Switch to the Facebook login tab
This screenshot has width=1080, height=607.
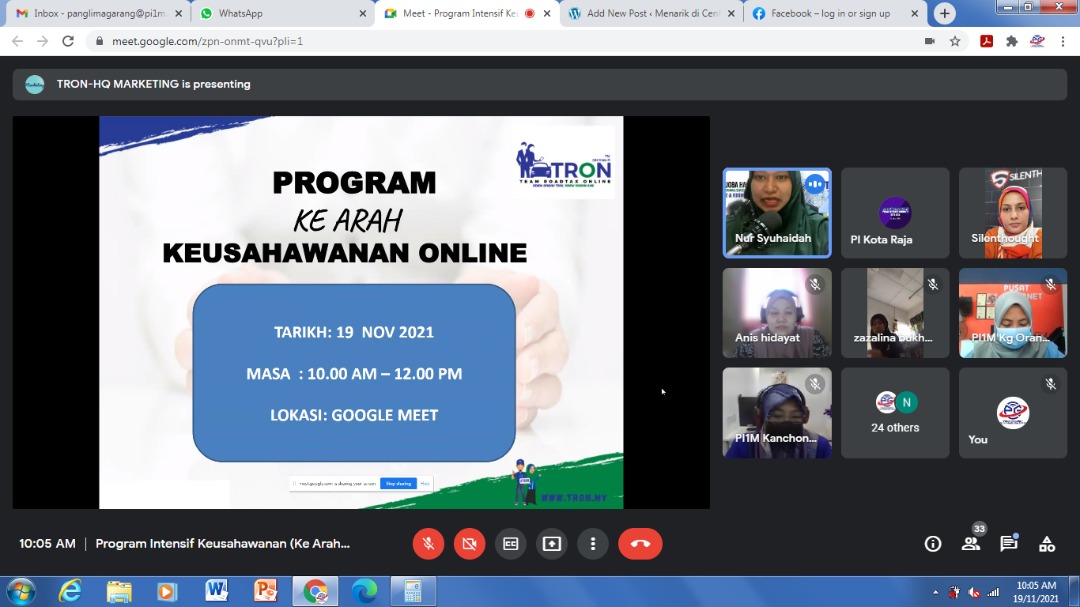pos(828,14)
